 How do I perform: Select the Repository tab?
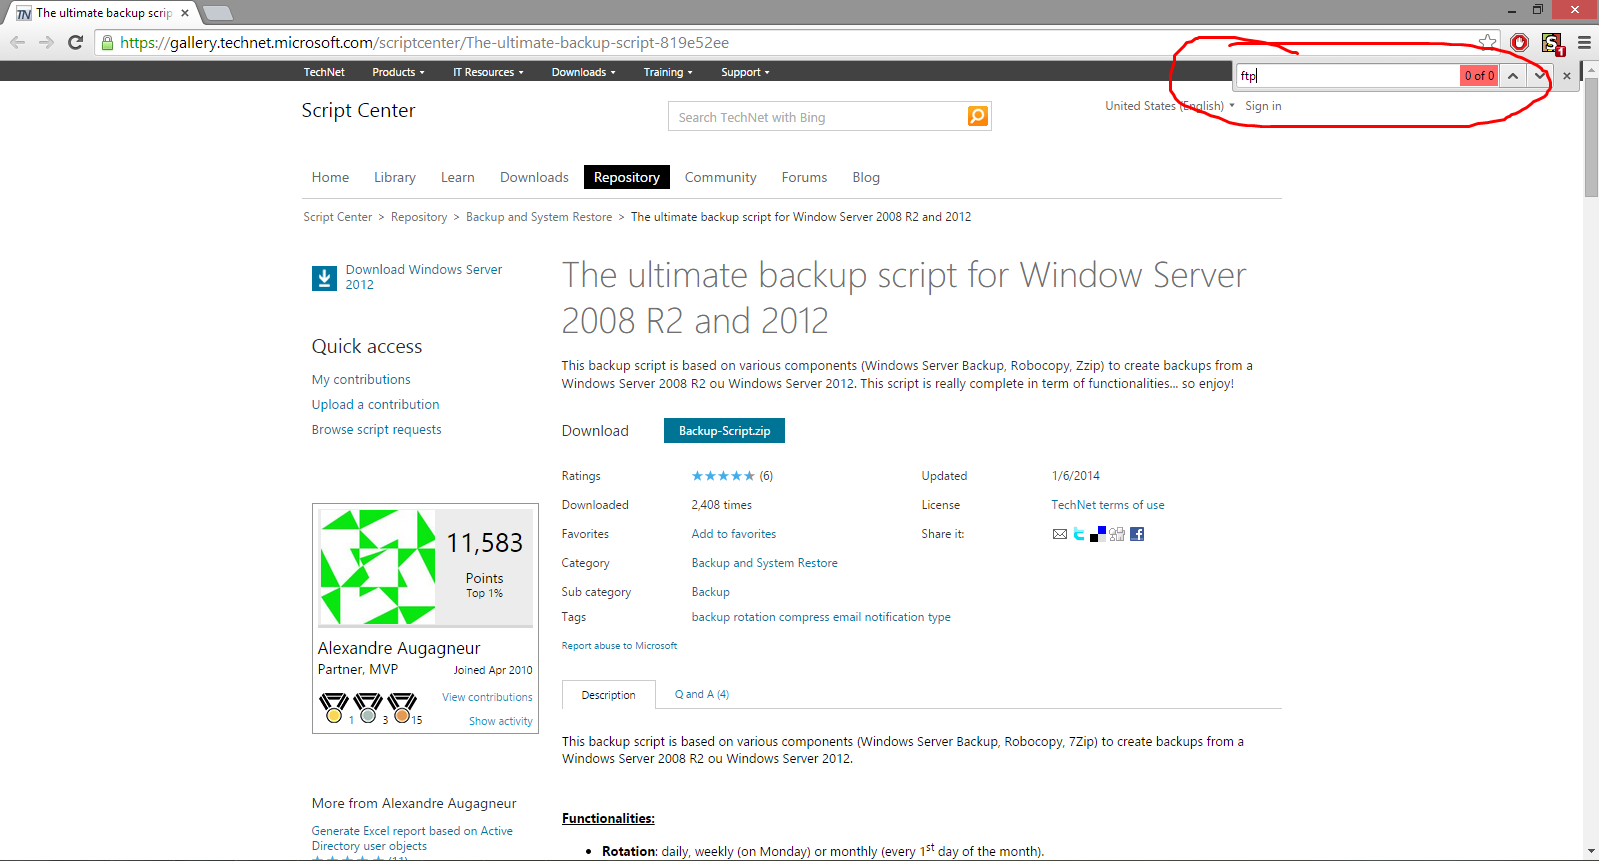coord(627,177)
